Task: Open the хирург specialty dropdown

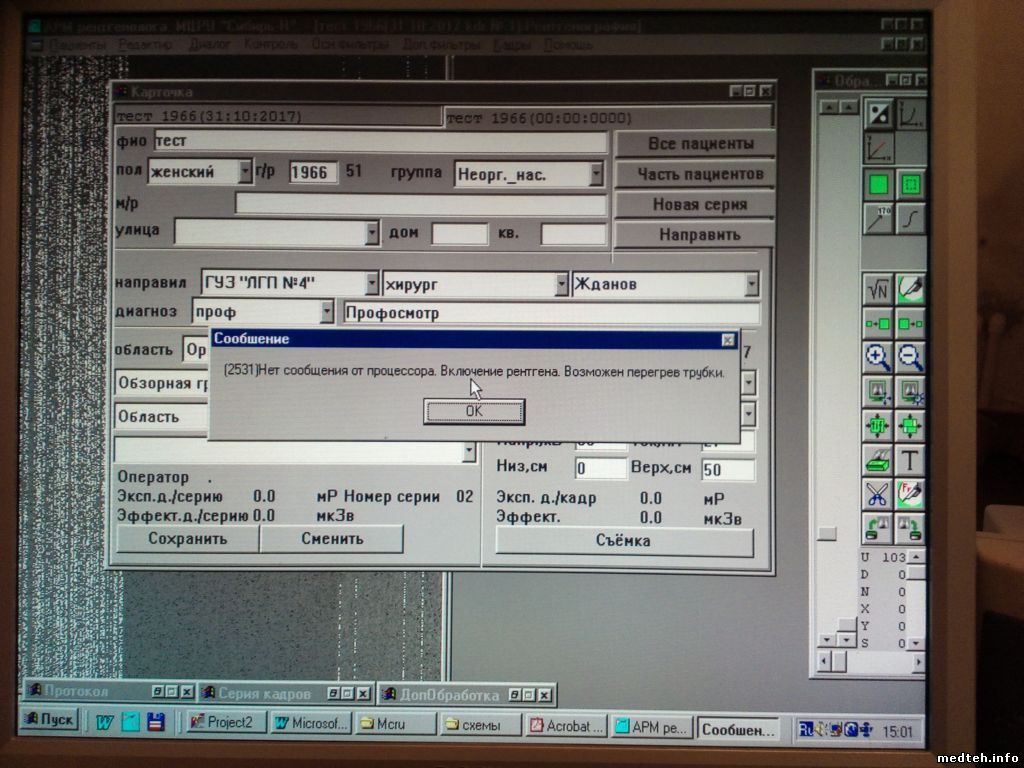Action: 561,284
